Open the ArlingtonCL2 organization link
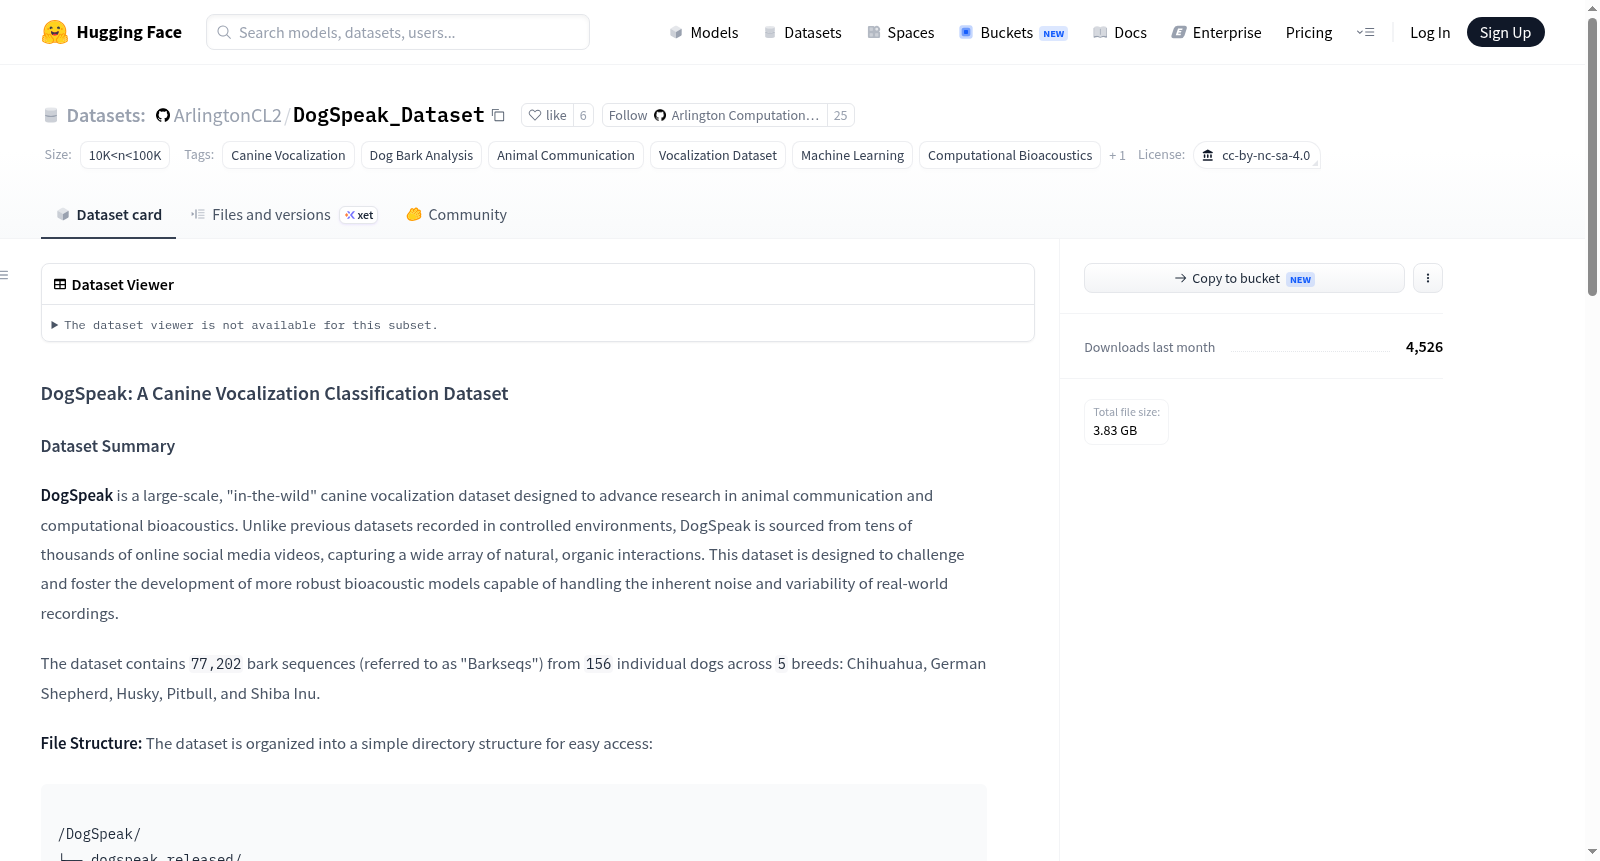The height and width of the screenshot is (861, 1600). (x=219, y=116)
